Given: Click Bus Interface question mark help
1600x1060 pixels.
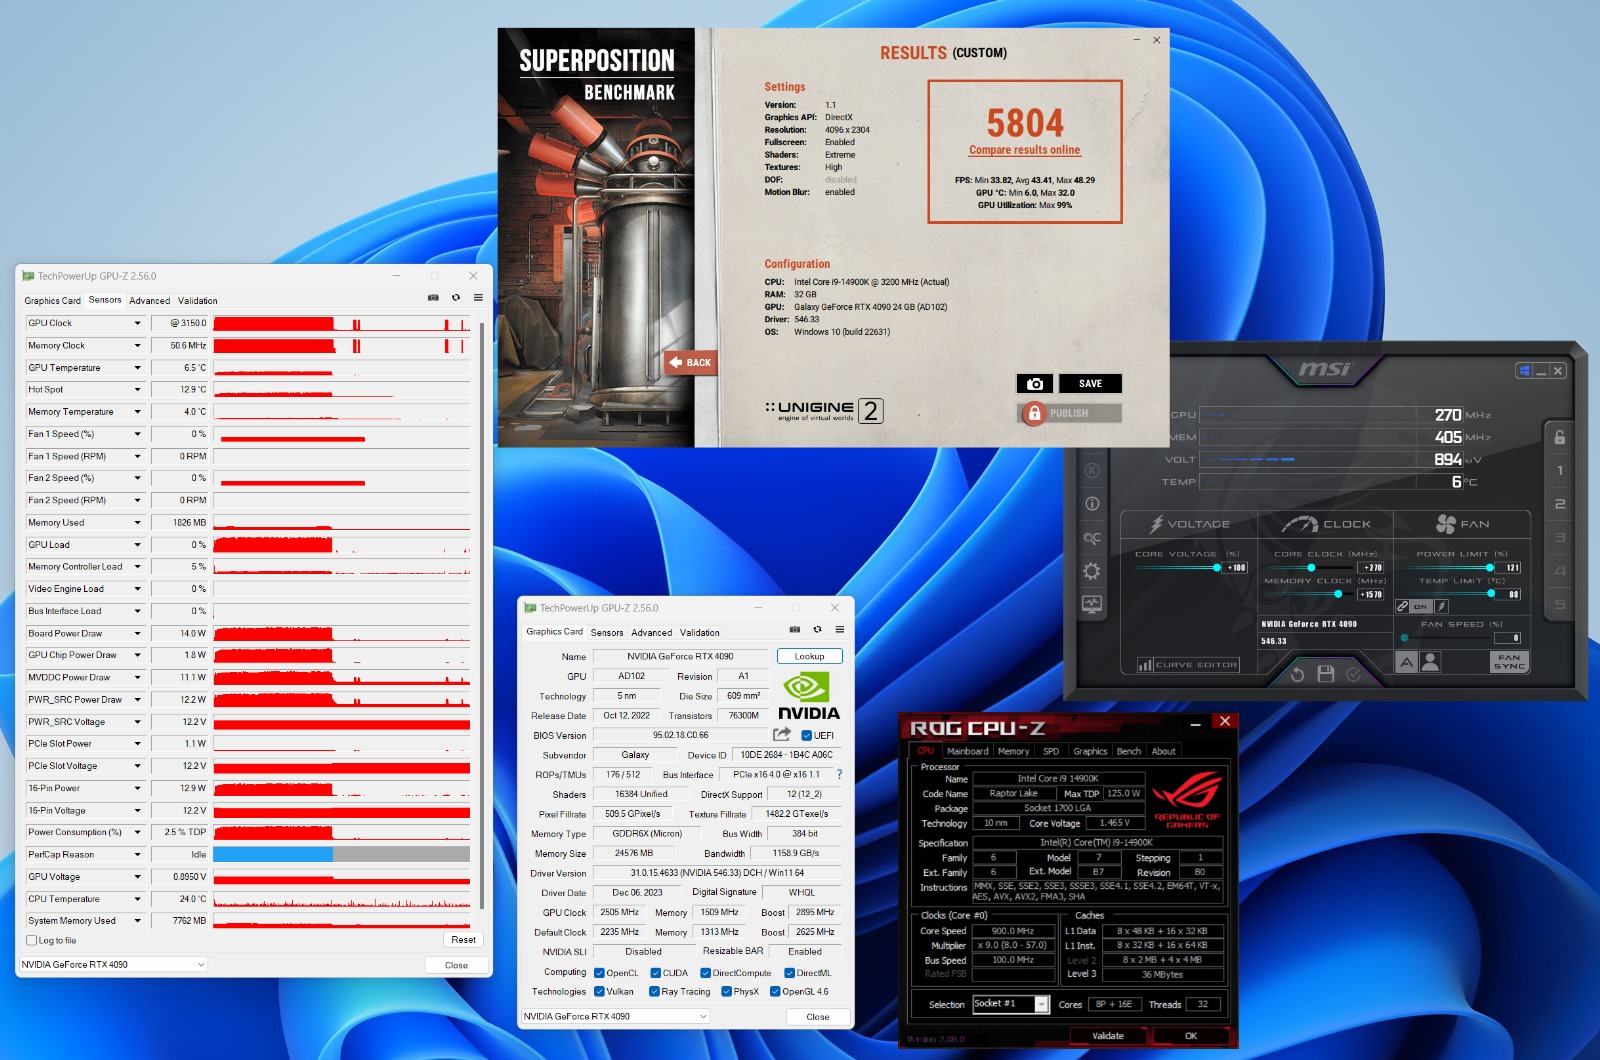Looking at the screenshot, I should pyautogui.click(x=839, y=775).
